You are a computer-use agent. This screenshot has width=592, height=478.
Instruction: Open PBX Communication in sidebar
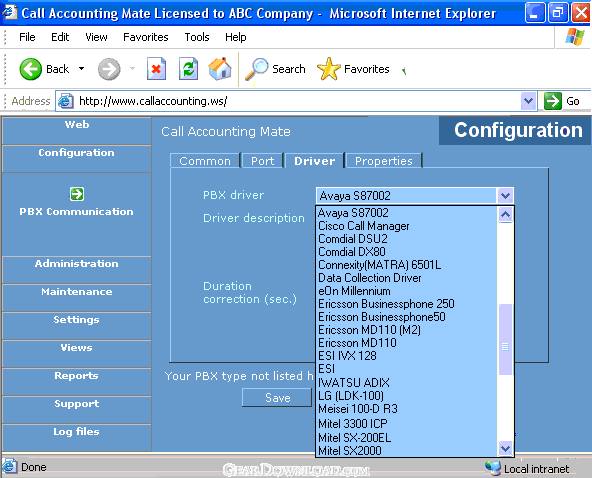77,211
